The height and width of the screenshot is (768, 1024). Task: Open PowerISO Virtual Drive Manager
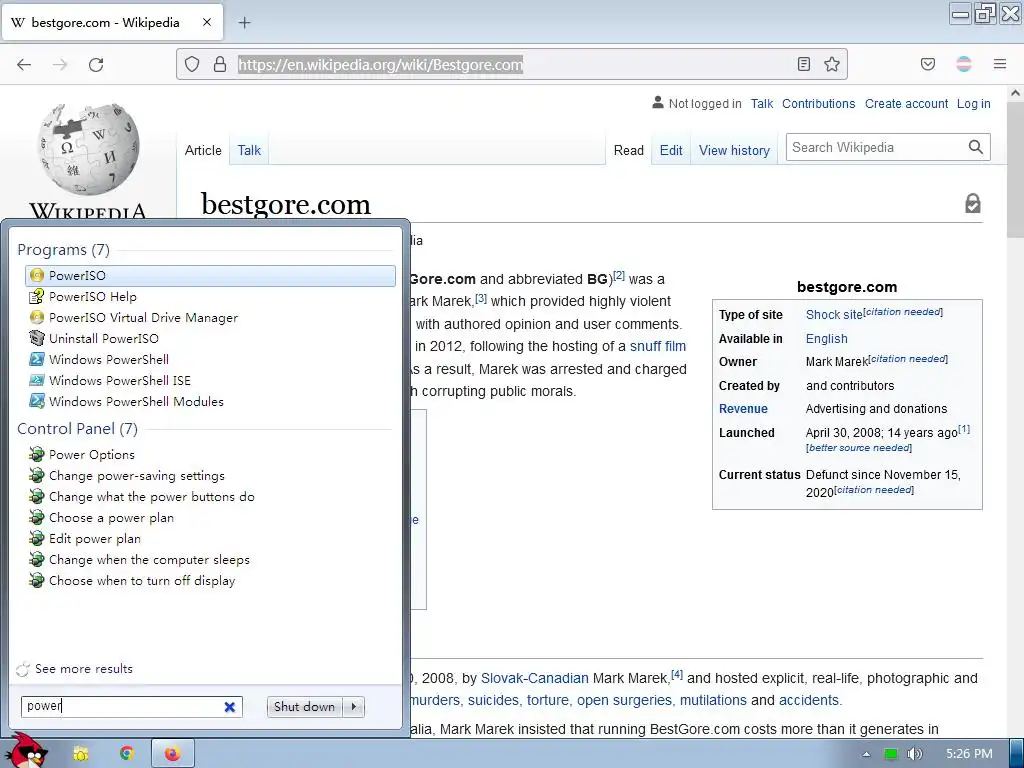210,317
